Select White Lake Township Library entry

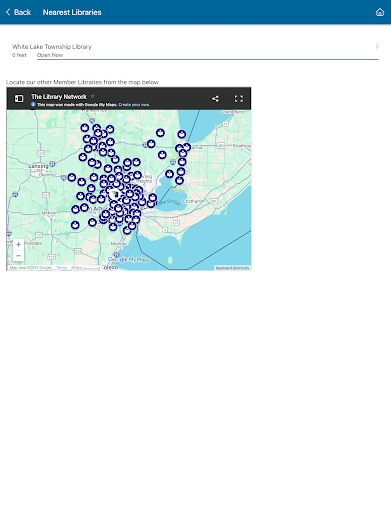195,50
